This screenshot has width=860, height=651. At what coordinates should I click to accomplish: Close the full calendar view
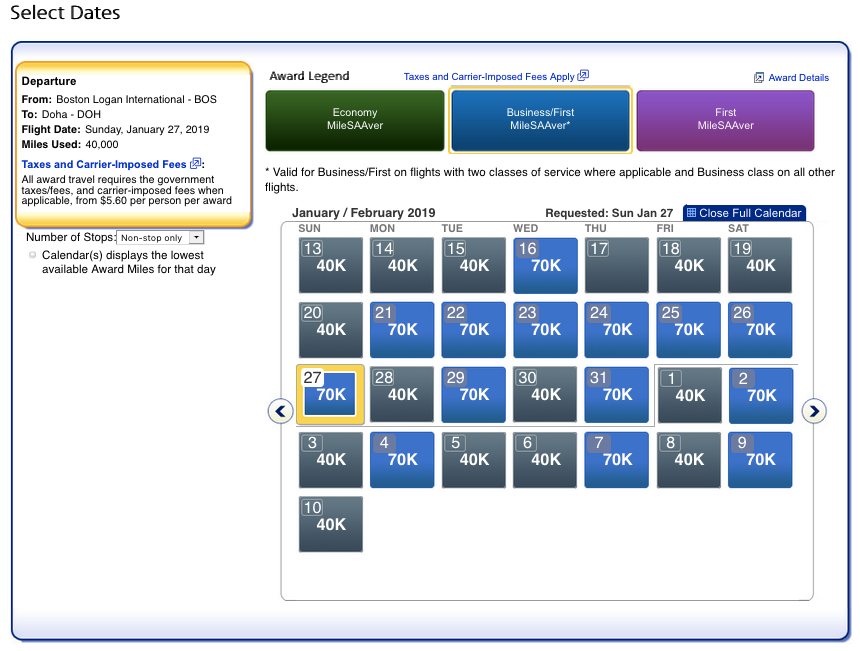point(749,213)
